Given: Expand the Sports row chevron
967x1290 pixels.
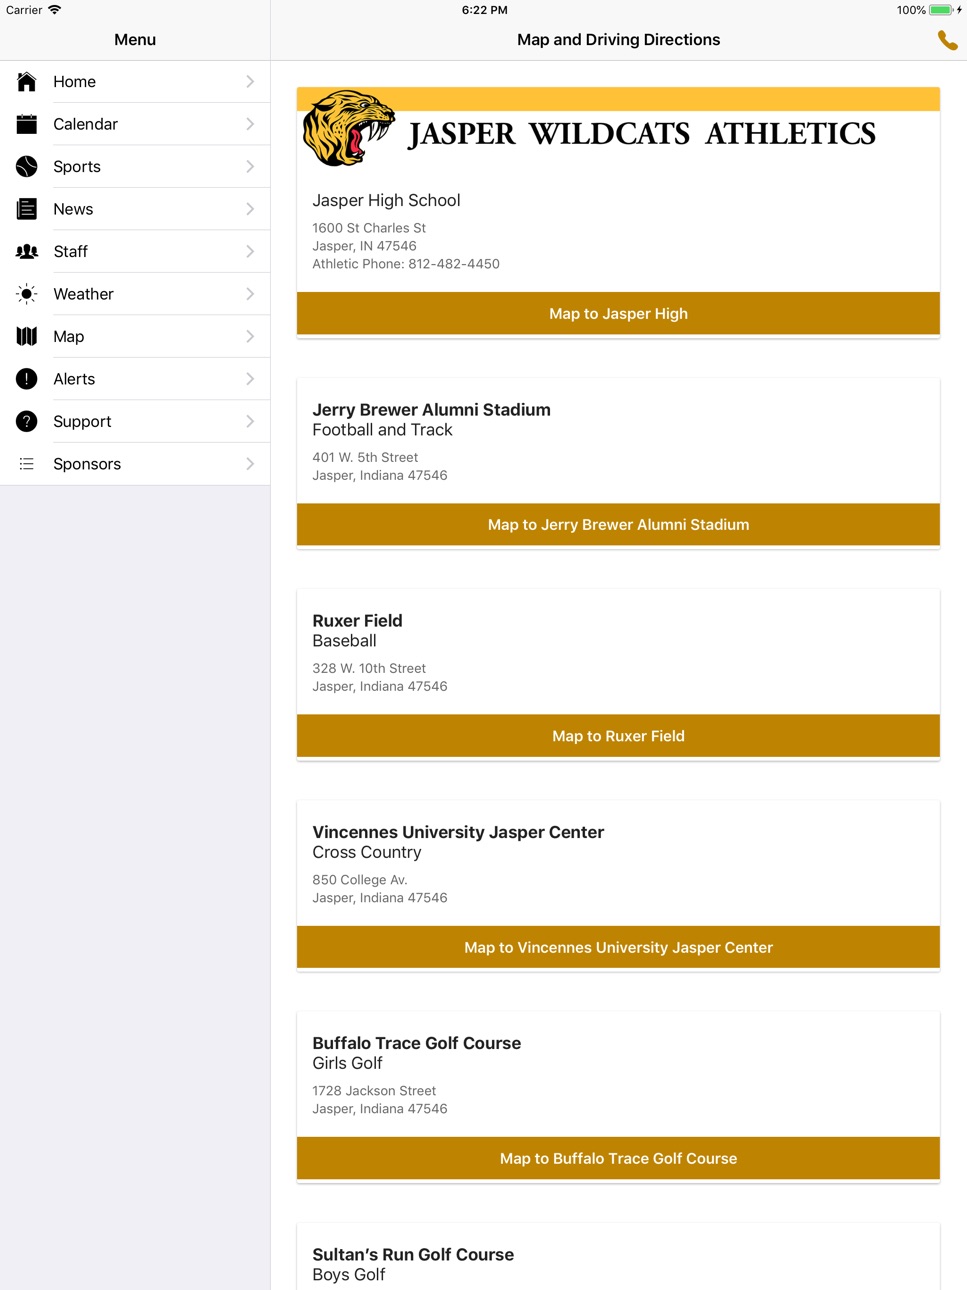Looking at the screenshot, I should [250, 167].
